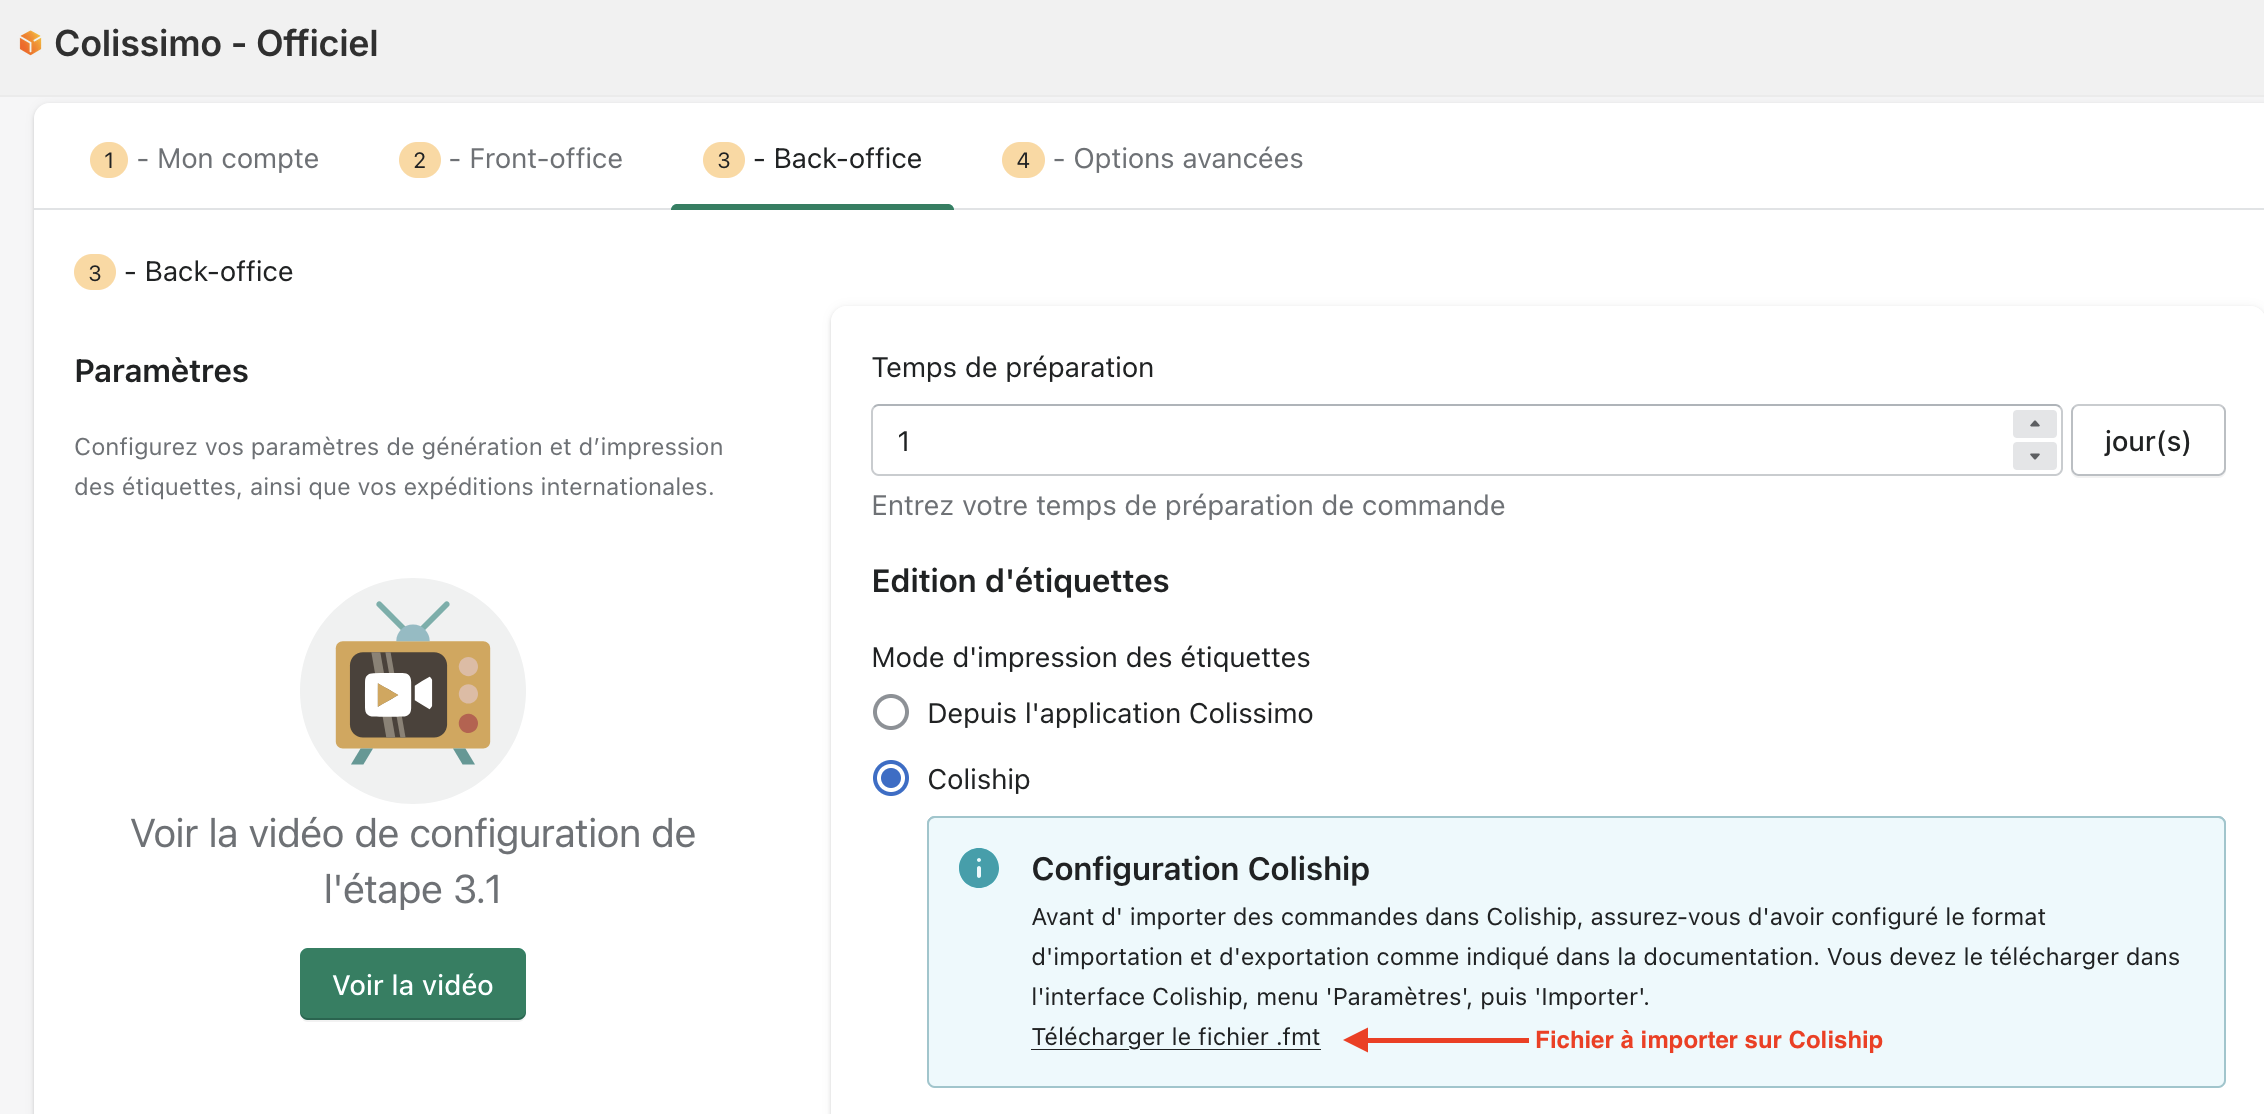Screen dimensions: 2264x1114
Task: Click the Temps de préparation input field
Action: (1440, 440)
